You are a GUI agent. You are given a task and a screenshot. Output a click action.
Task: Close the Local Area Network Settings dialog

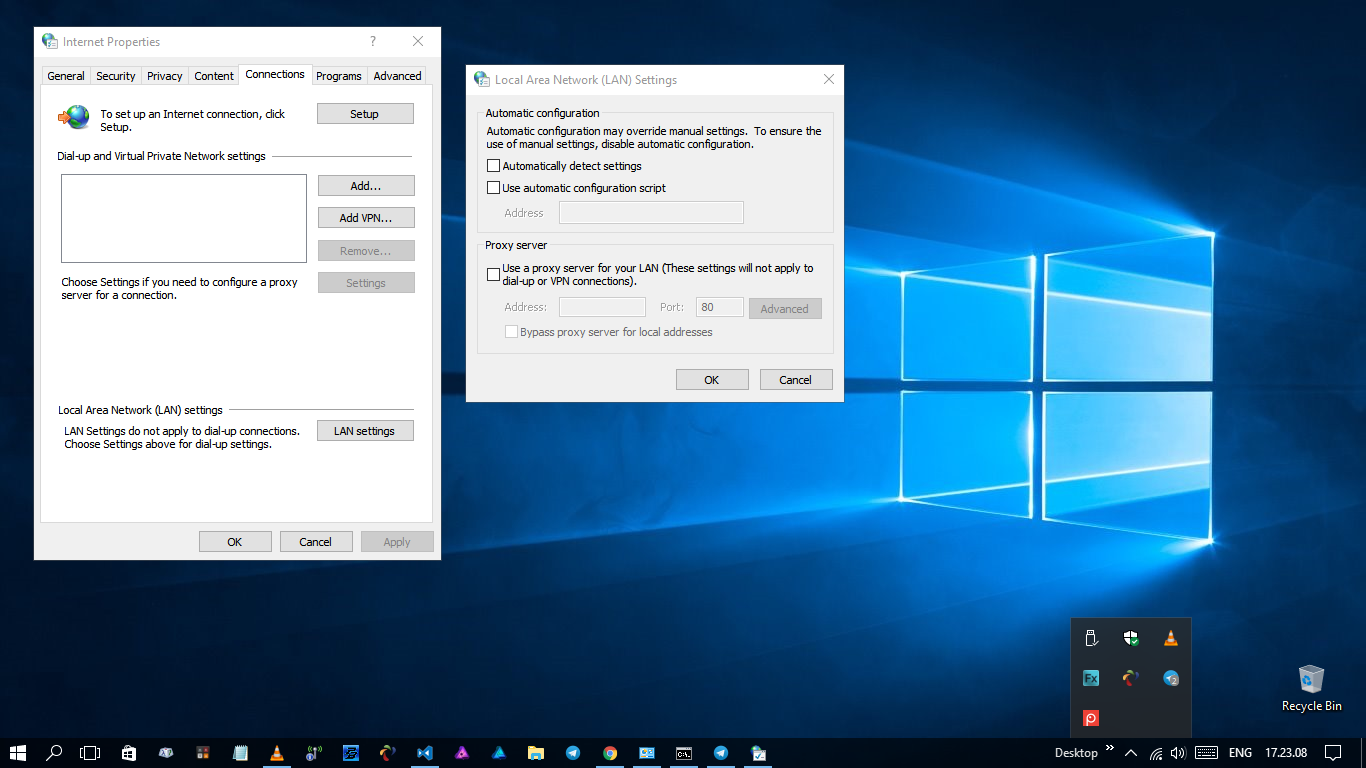(x=829, y=79)
